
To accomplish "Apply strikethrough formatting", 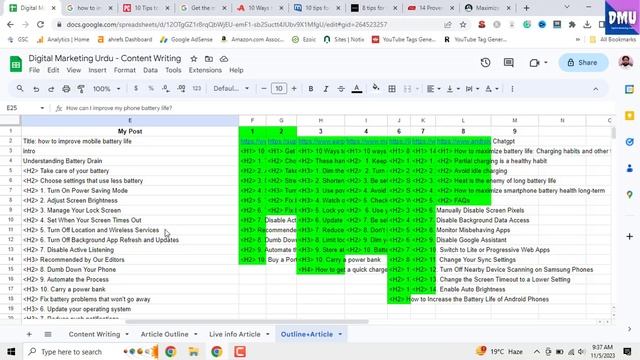I will [341, 89].
